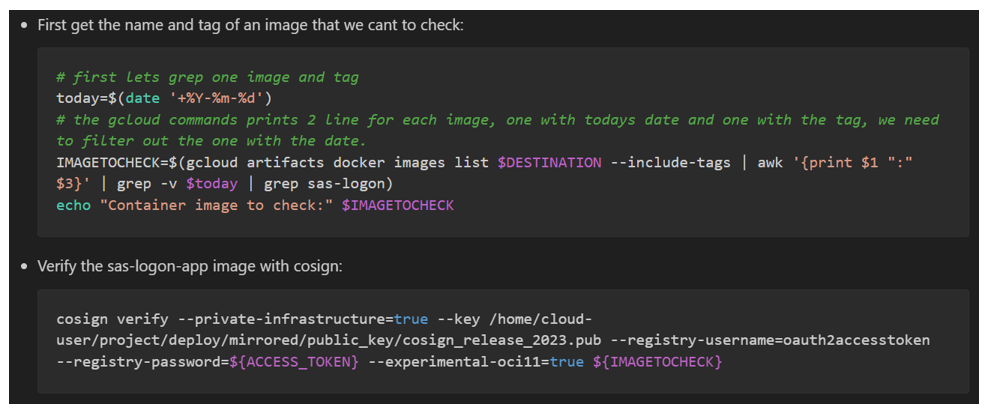The width and height of the screenshot is (986, 413).
Task: Click the echo command in first code block
Action: [x=74, y=205]
